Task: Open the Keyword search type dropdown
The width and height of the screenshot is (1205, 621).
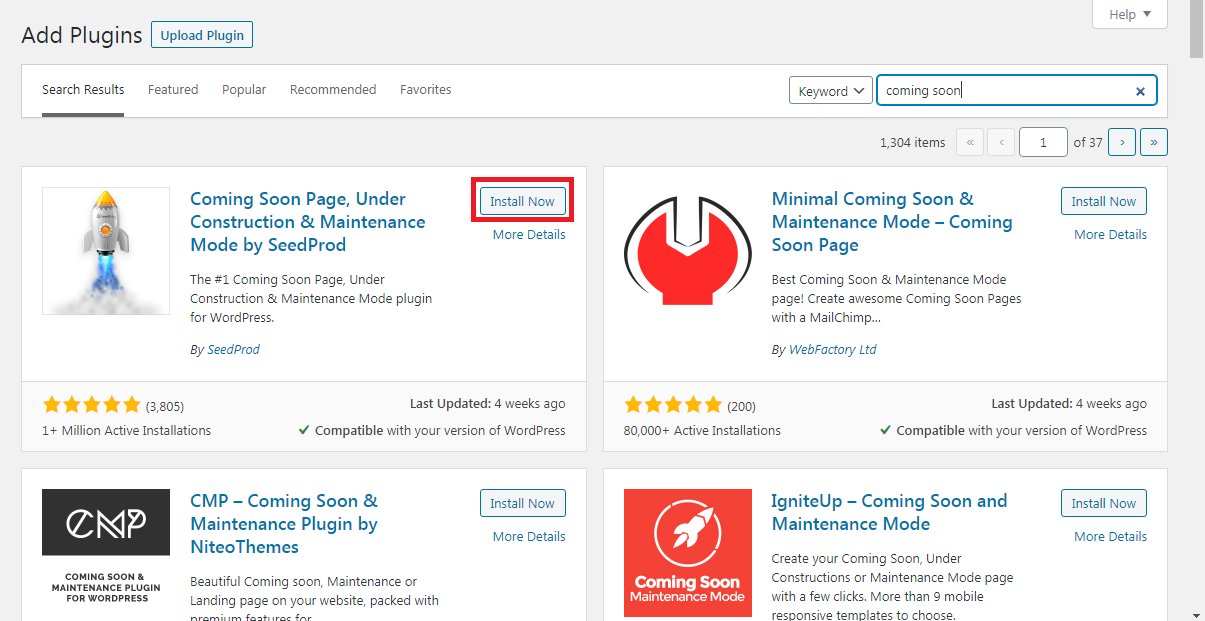Action: coord(831,91)
